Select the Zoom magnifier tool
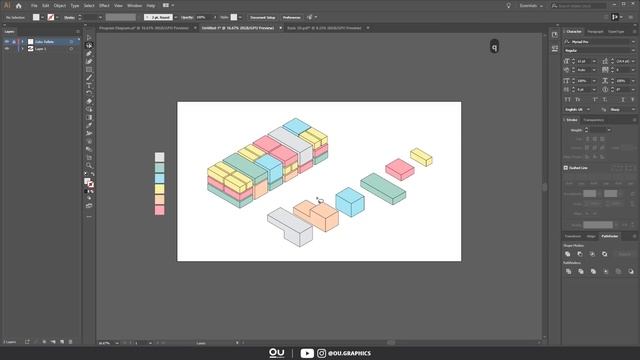Image resolution: width=640 pixels, height=360 pixels. (x=89, y=165)
